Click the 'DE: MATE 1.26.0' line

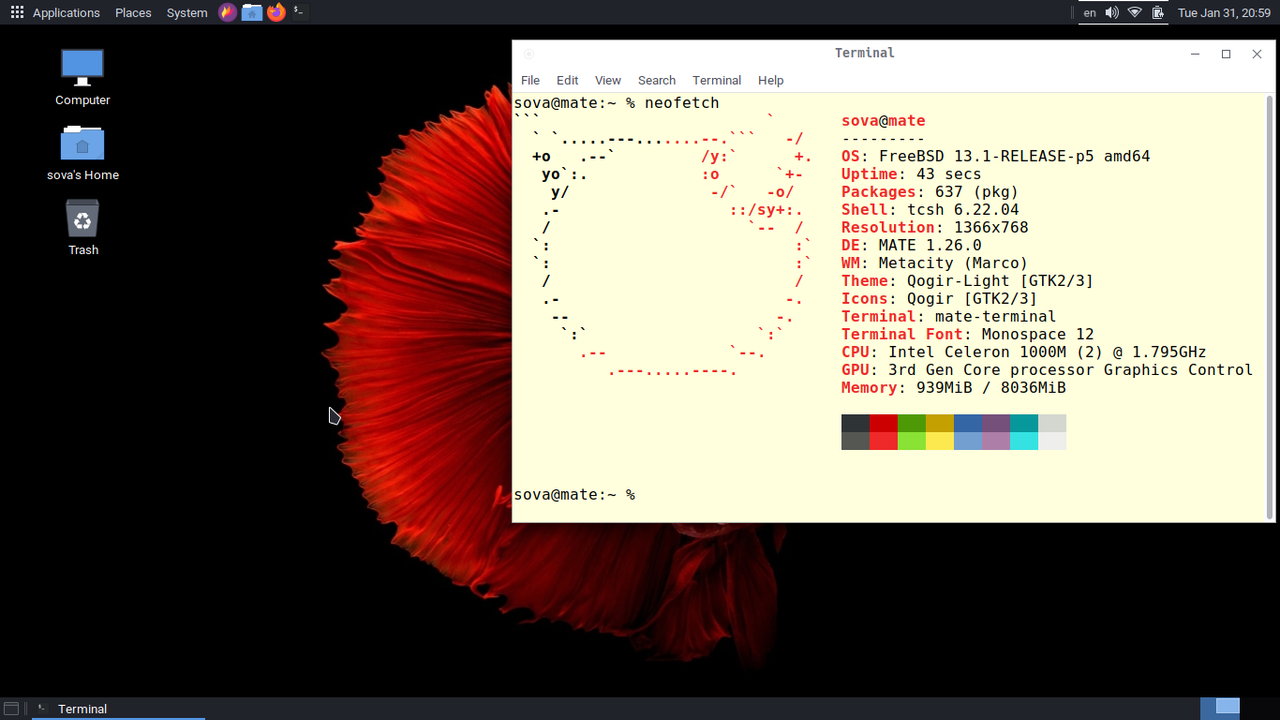(x=911, y=245)
